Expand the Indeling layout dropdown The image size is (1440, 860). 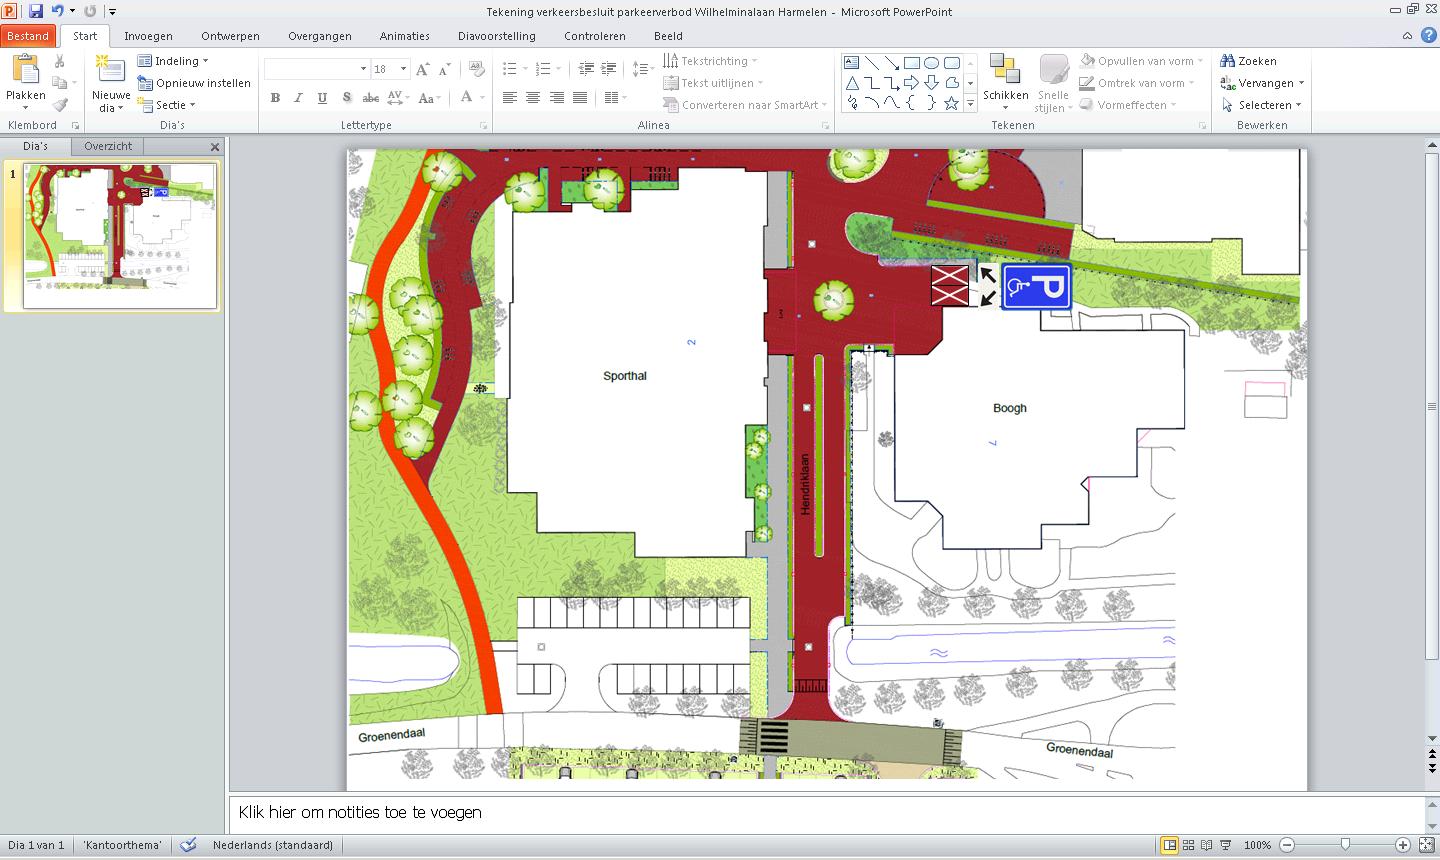205,61
